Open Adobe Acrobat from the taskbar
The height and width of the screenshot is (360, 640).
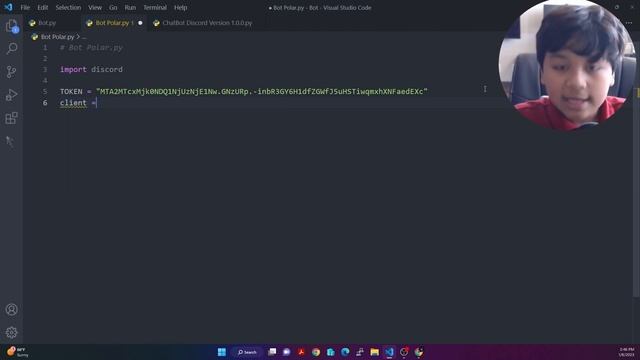[301, 352]
